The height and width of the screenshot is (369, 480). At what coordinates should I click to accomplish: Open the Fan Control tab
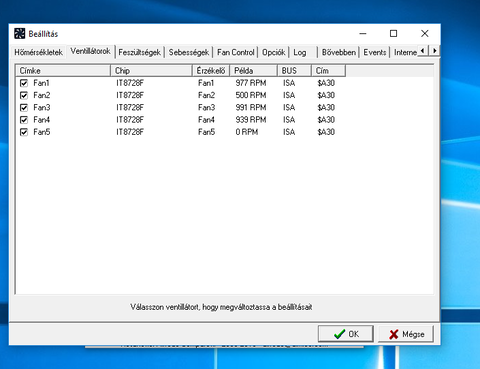235,52
